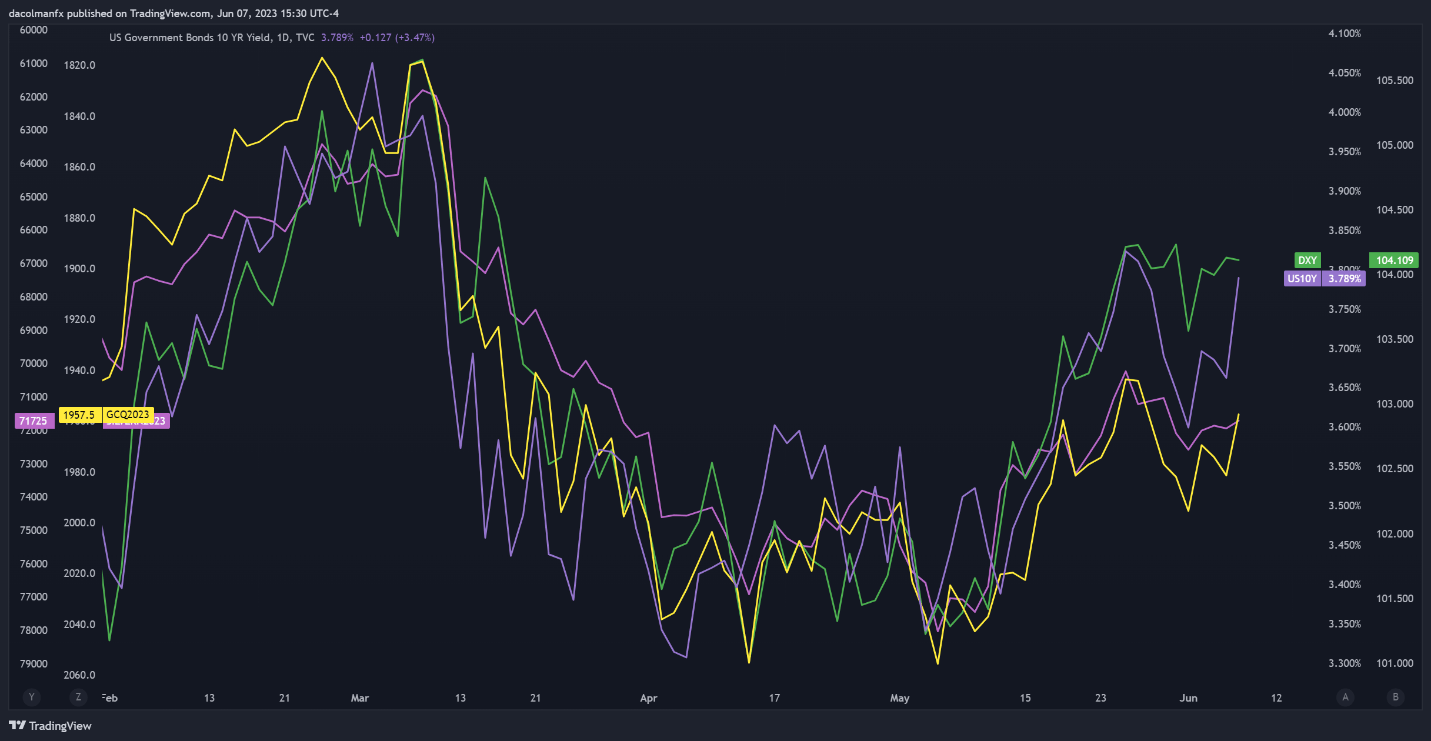The height and width of the screenshot is (741, 1431).
Task: Click the B scale badge at bottom right
Action: click(1395, 696)
